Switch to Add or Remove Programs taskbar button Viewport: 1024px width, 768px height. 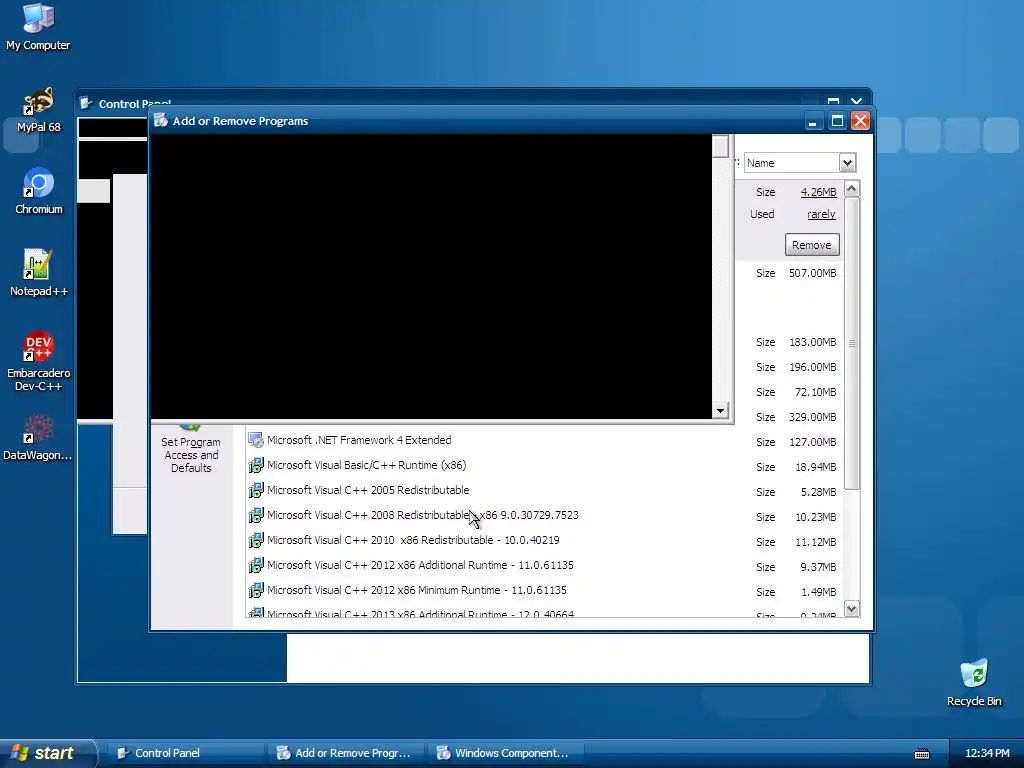click(x=345, y=753)
